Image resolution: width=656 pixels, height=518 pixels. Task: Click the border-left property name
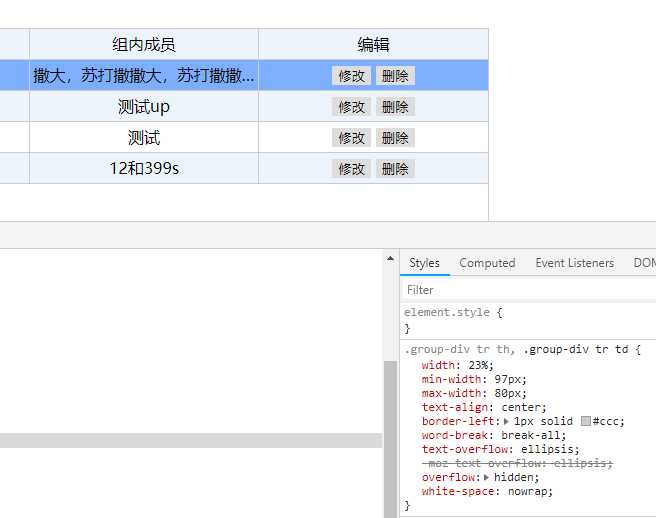pyautogui.click(x=459, y=421)
